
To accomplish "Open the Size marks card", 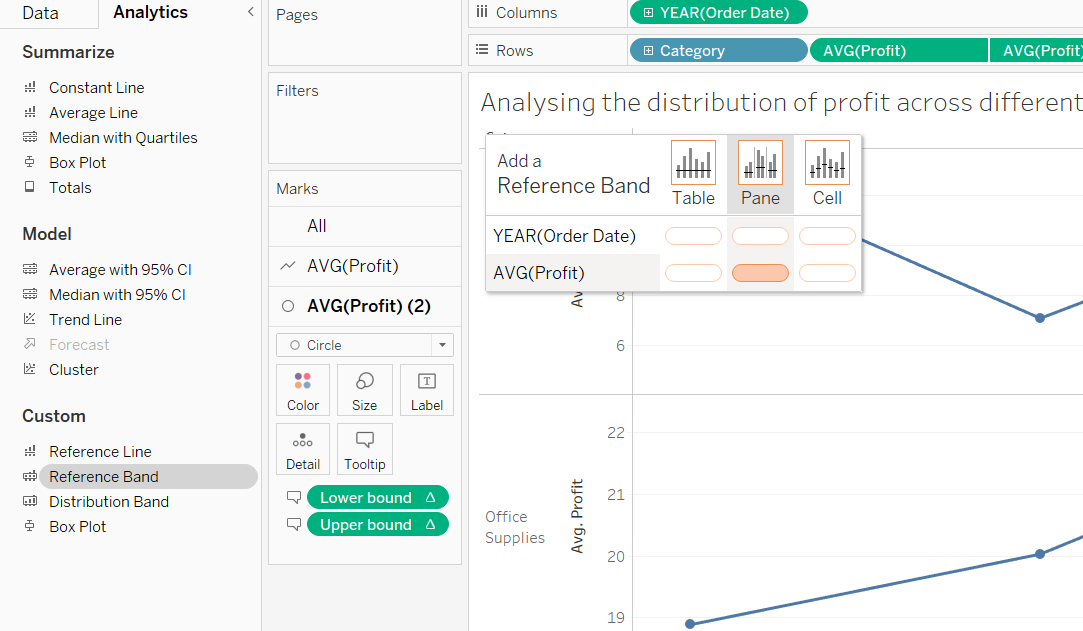I will click(365, 390).
